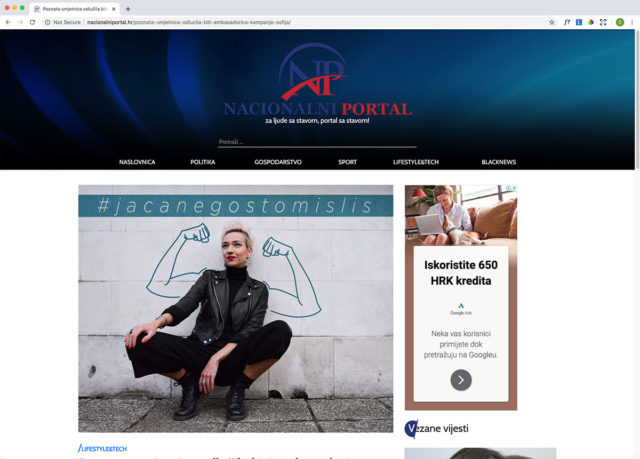The height and width of the screenshot is (459, 640).
Task: Go back to the previous page
Action: [x=8, y=22]
